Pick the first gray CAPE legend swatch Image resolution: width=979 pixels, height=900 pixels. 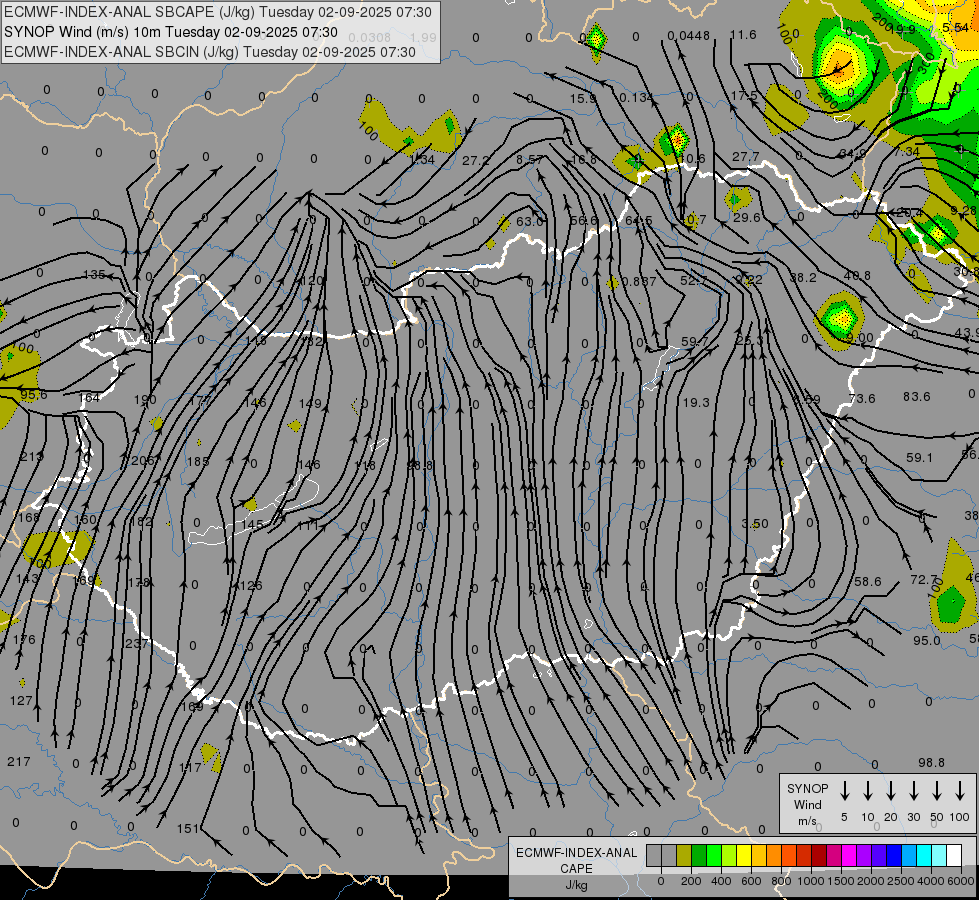[x=654, y=856]
